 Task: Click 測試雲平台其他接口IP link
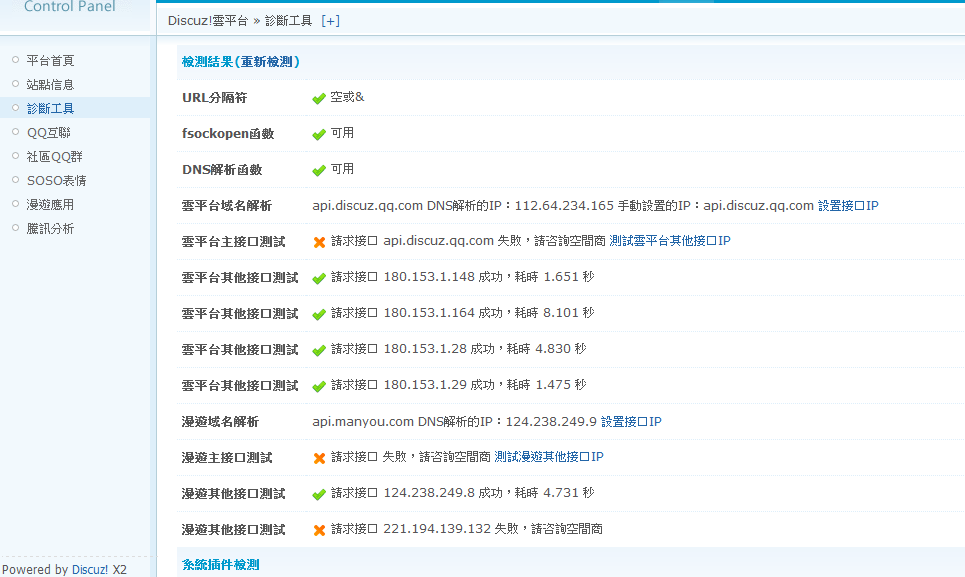pyautogui.click(x=670, y=241)
